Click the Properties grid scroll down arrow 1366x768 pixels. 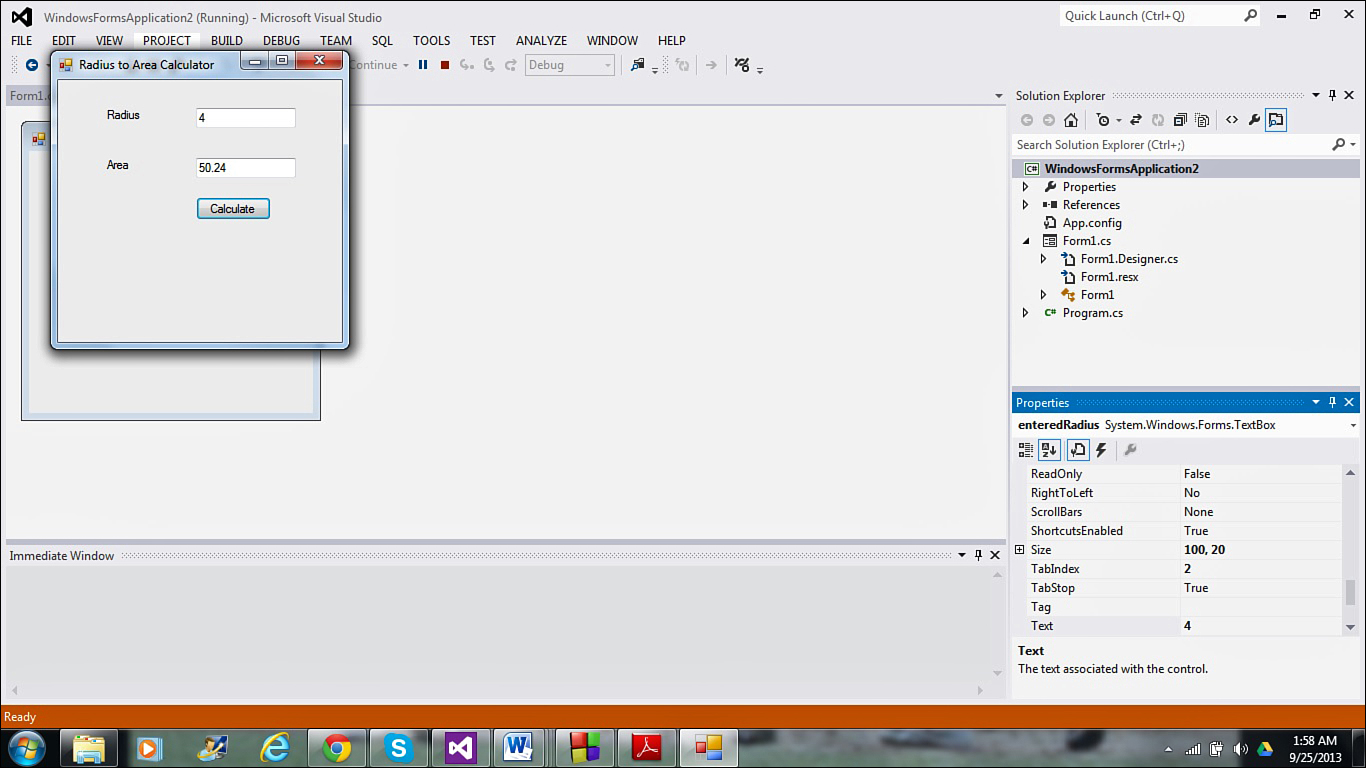point(1351,627)
